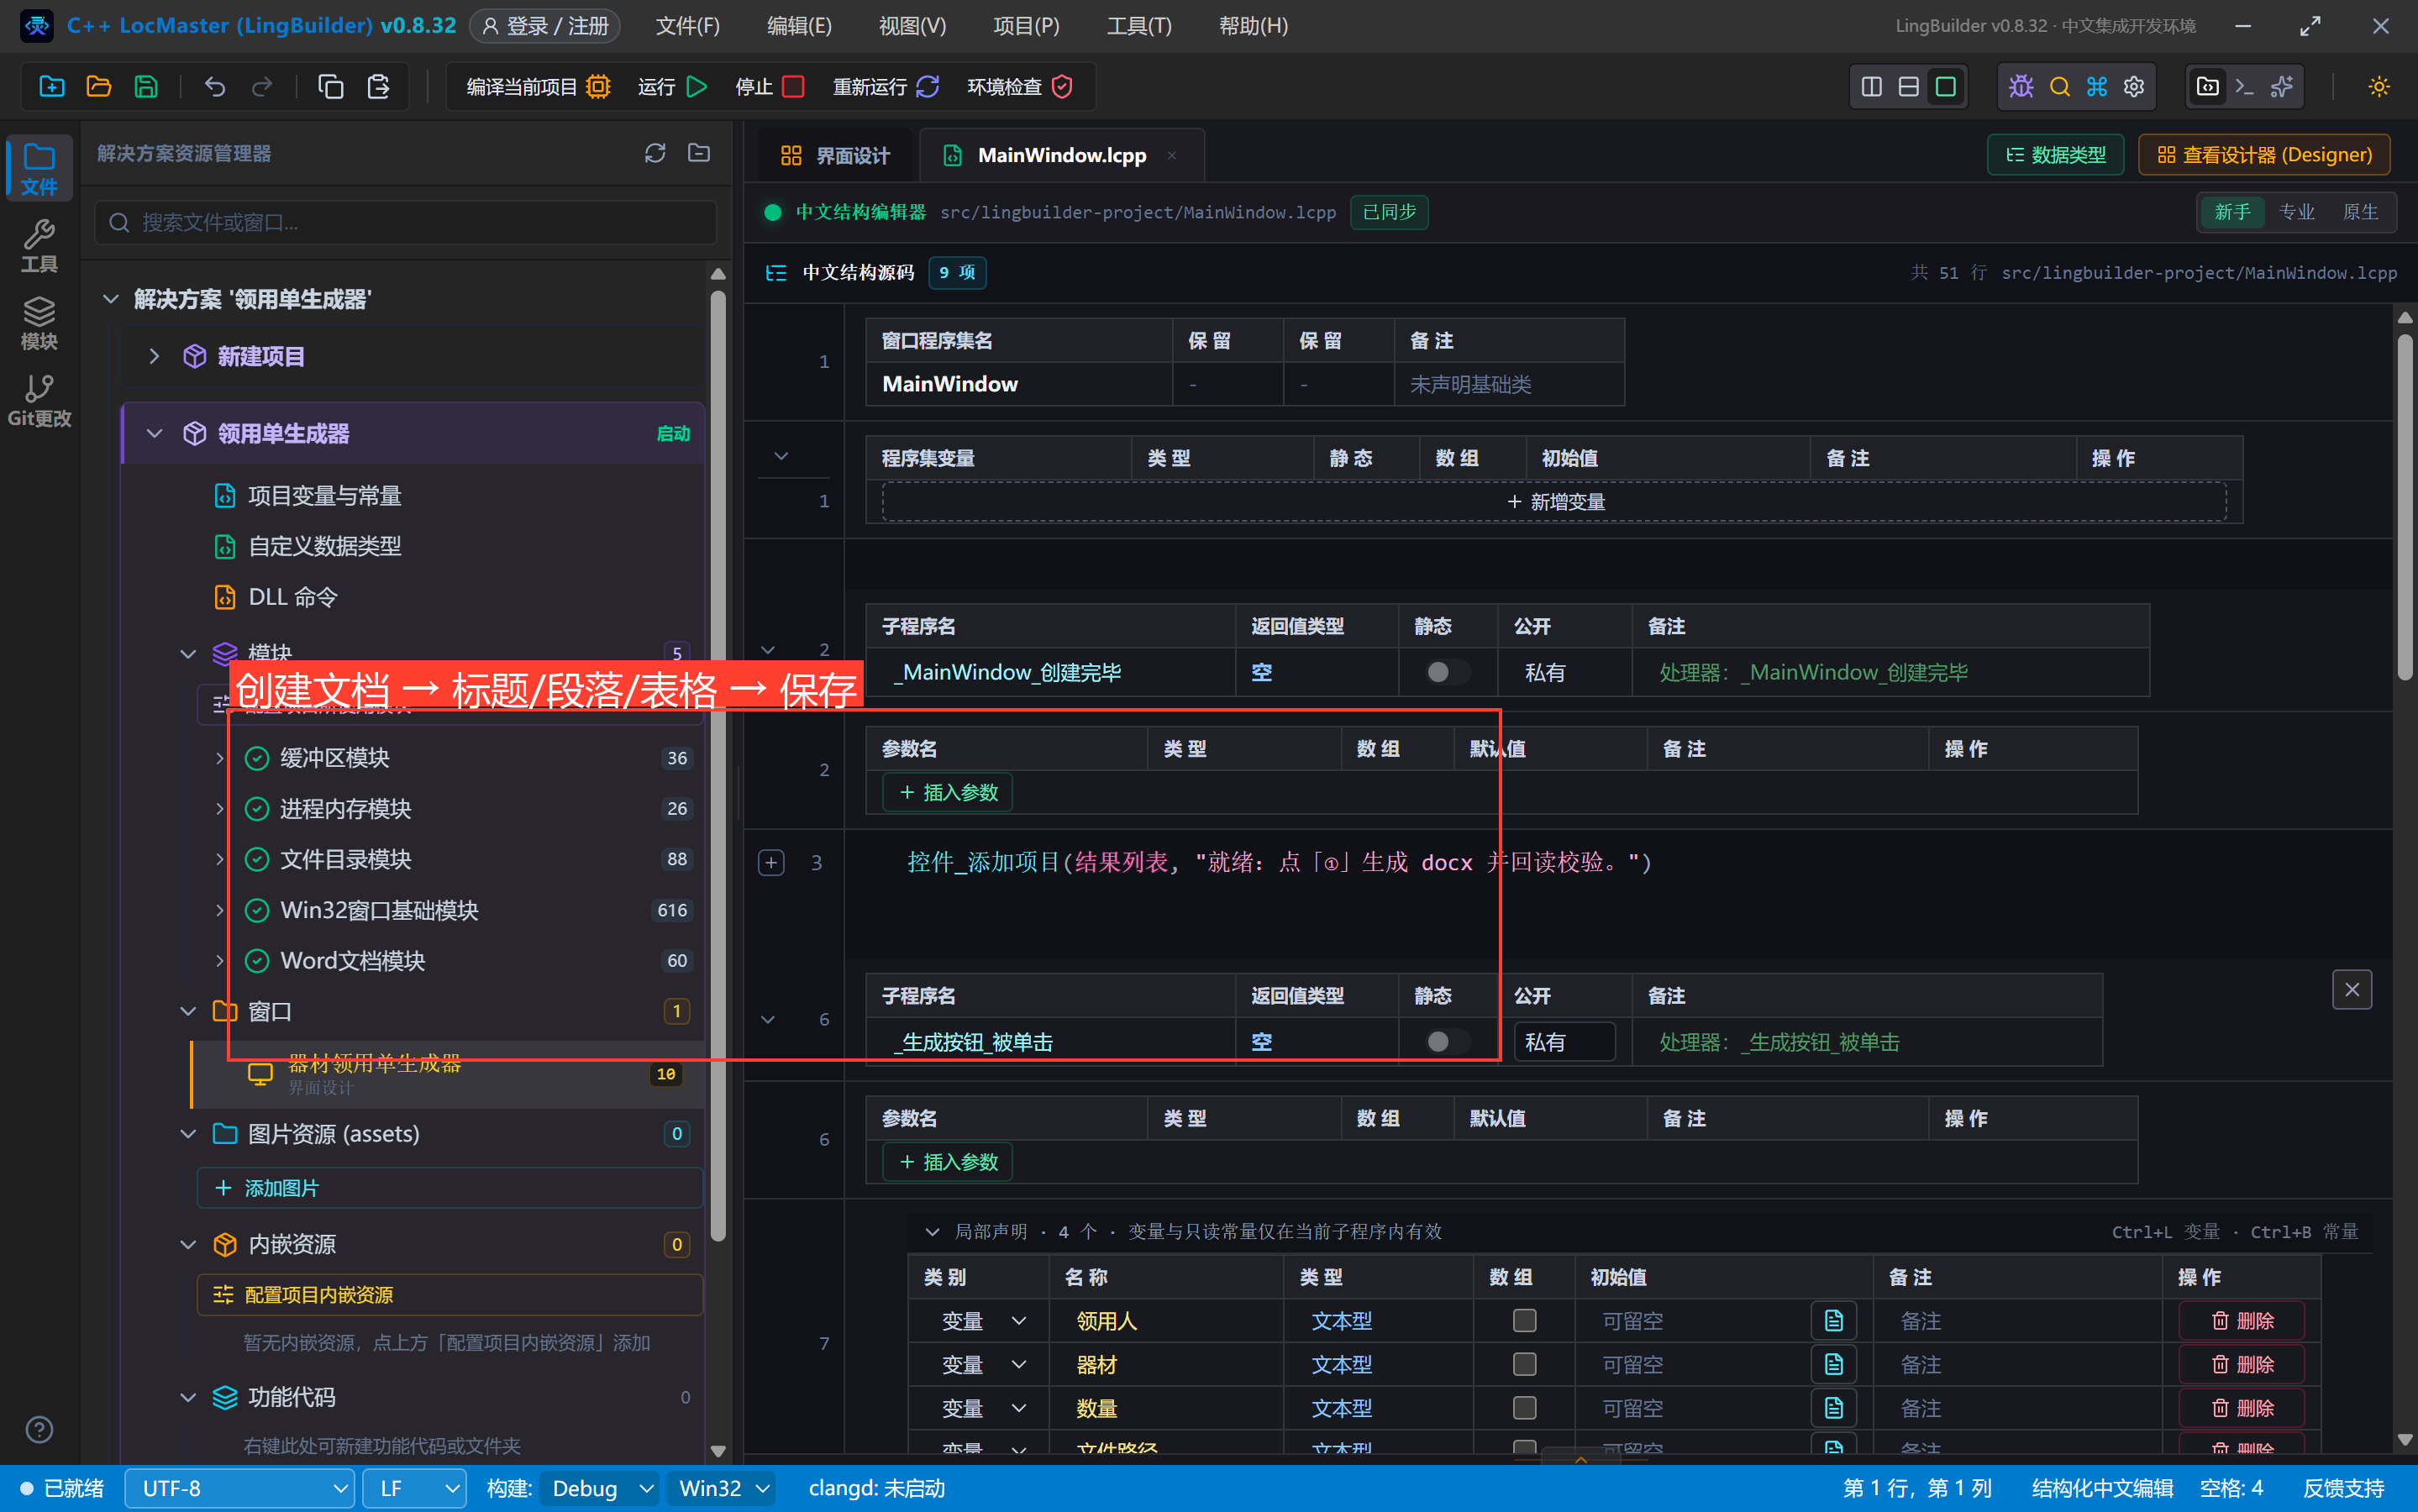Toggle 静态 switch for _MainWindow_创建完毕
Image resolution: width=2418 pixels, height=1512 pixels.
[x=1447, y=672]
